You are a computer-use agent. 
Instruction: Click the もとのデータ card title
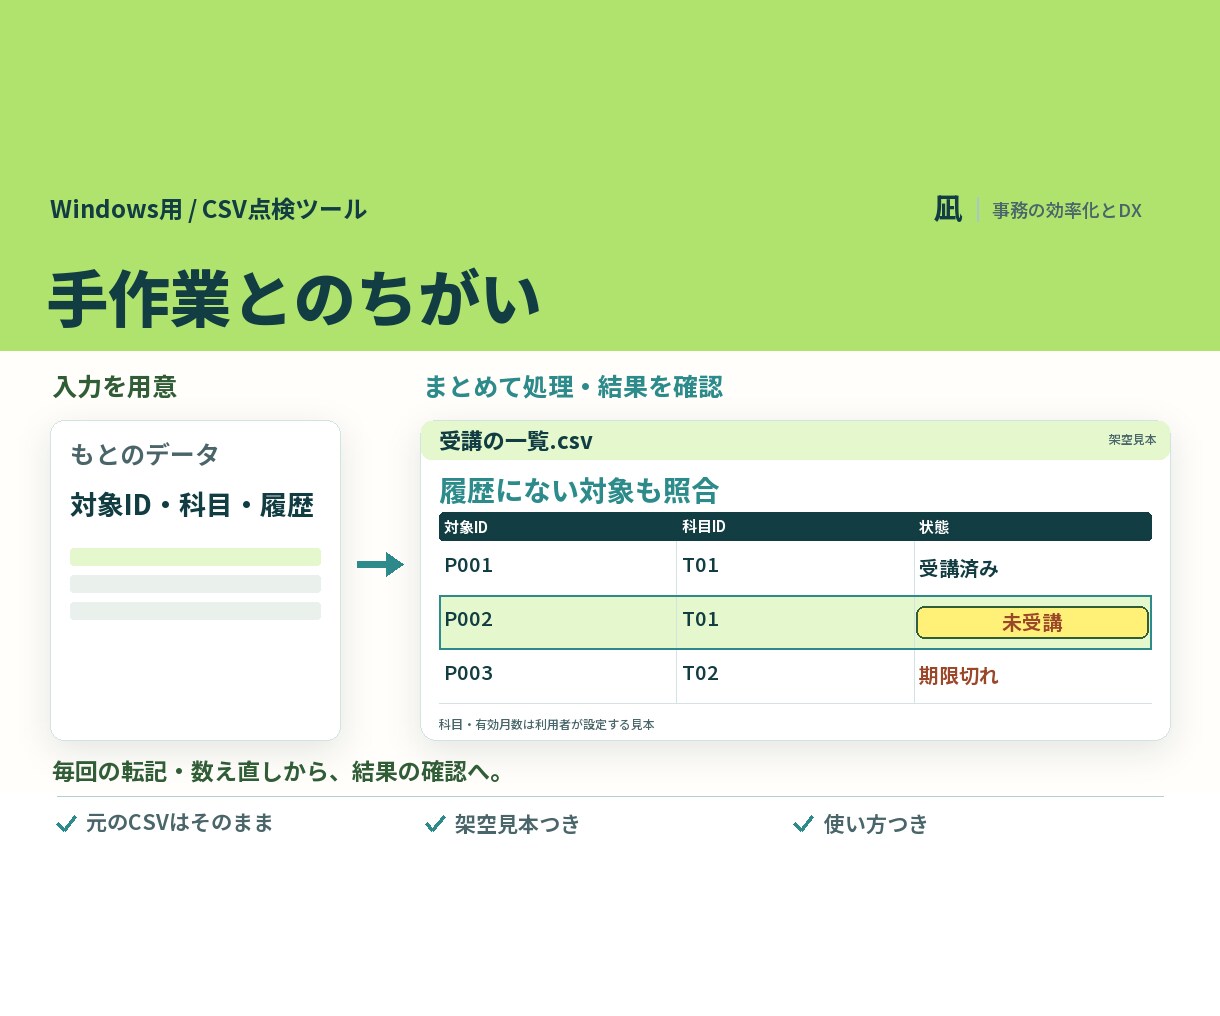click(145, 454)
